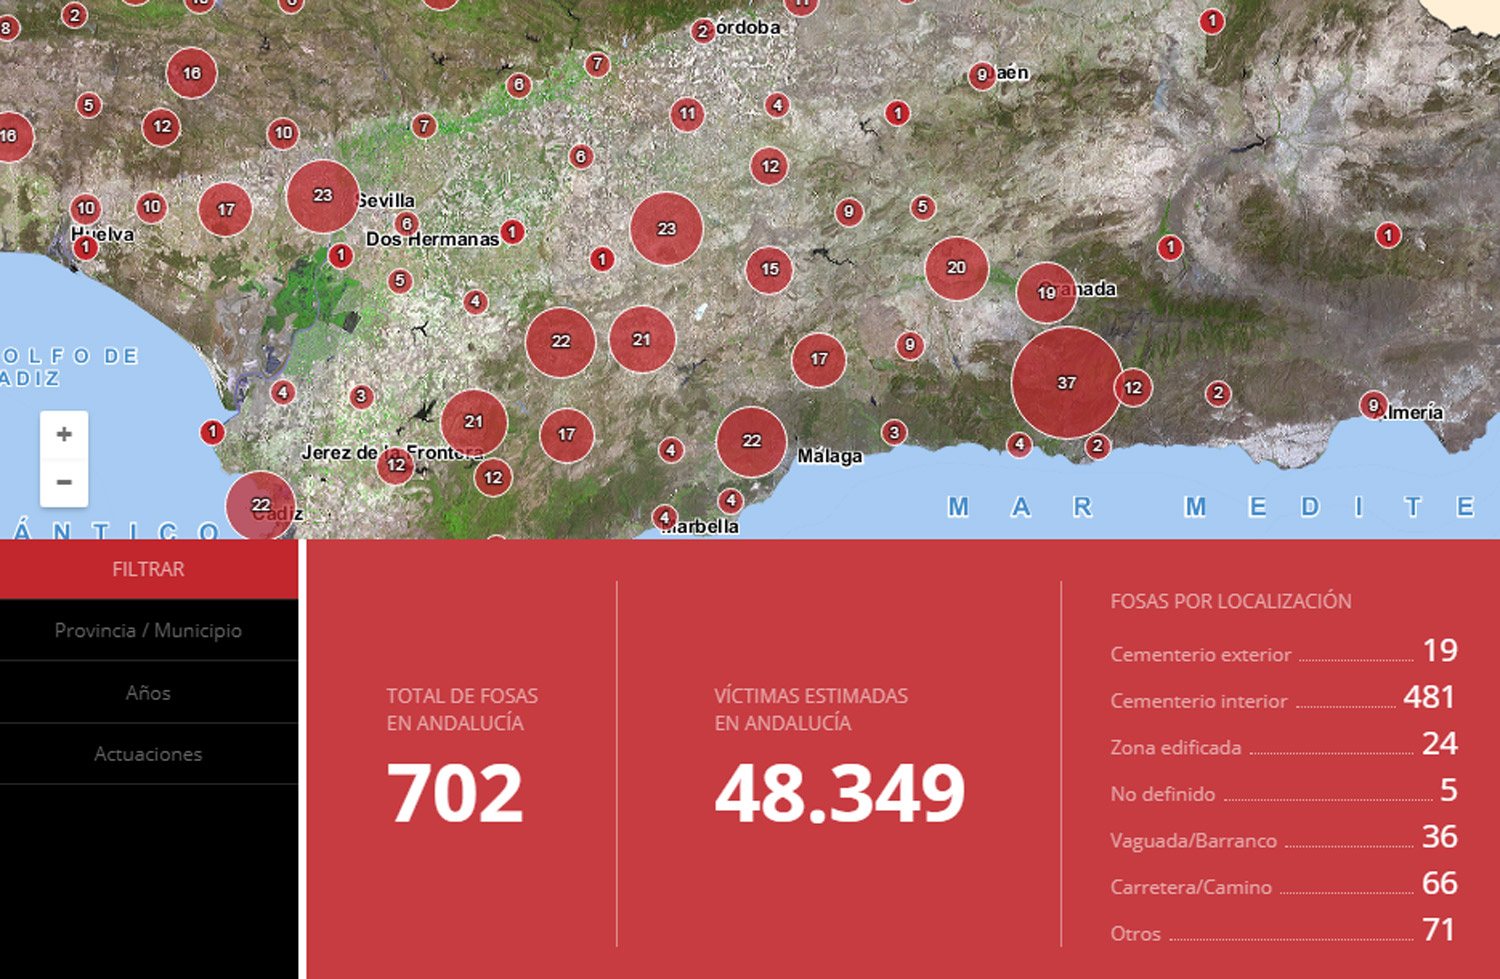Image resolution: width=1500 pixels, height=979 pixels.
Task: Expand the Provincia / Municipio filter
Action: tap(148, 631)
